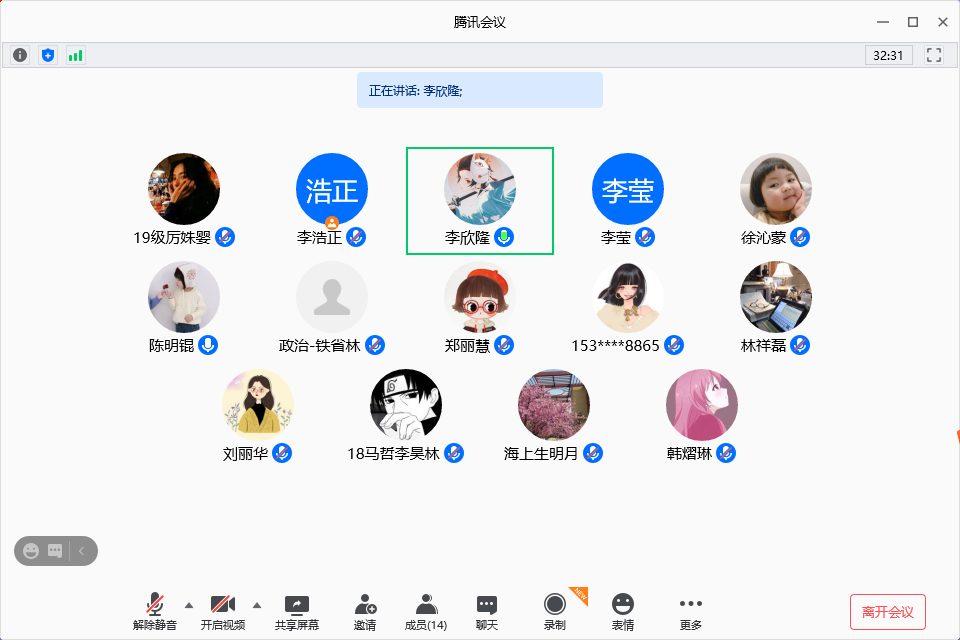Viewport: 960px width, 640px height.
Task: Open the Chat (聊天) panel
Action: 487,611
